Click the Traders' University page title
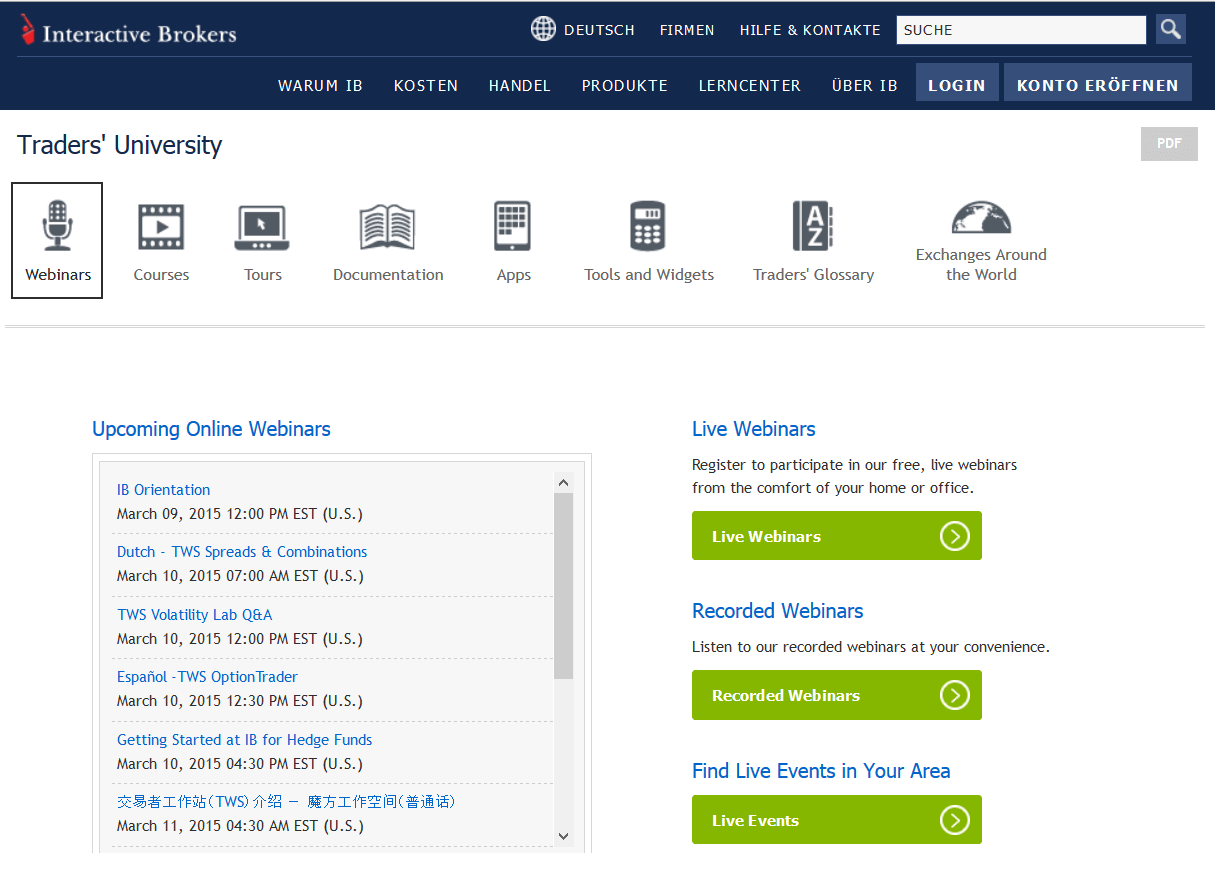 [x=120, y=145]
